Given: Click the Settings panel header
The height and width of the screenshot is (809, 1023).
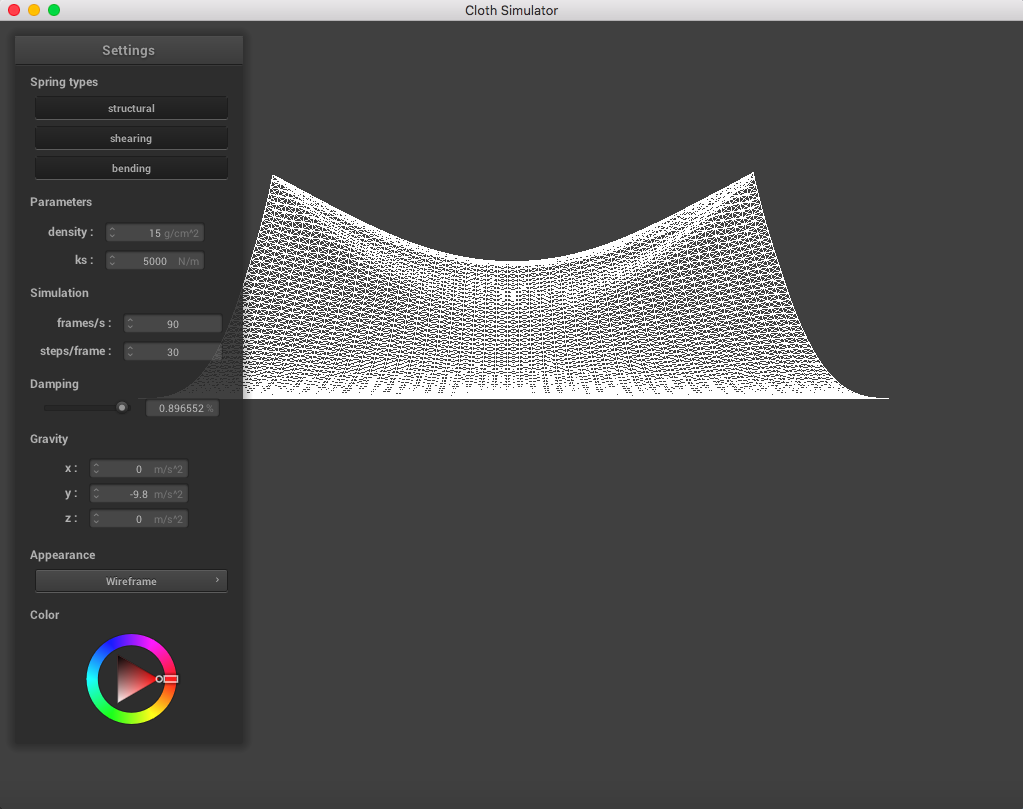Looking at the screenshot, I should (129, 50).
